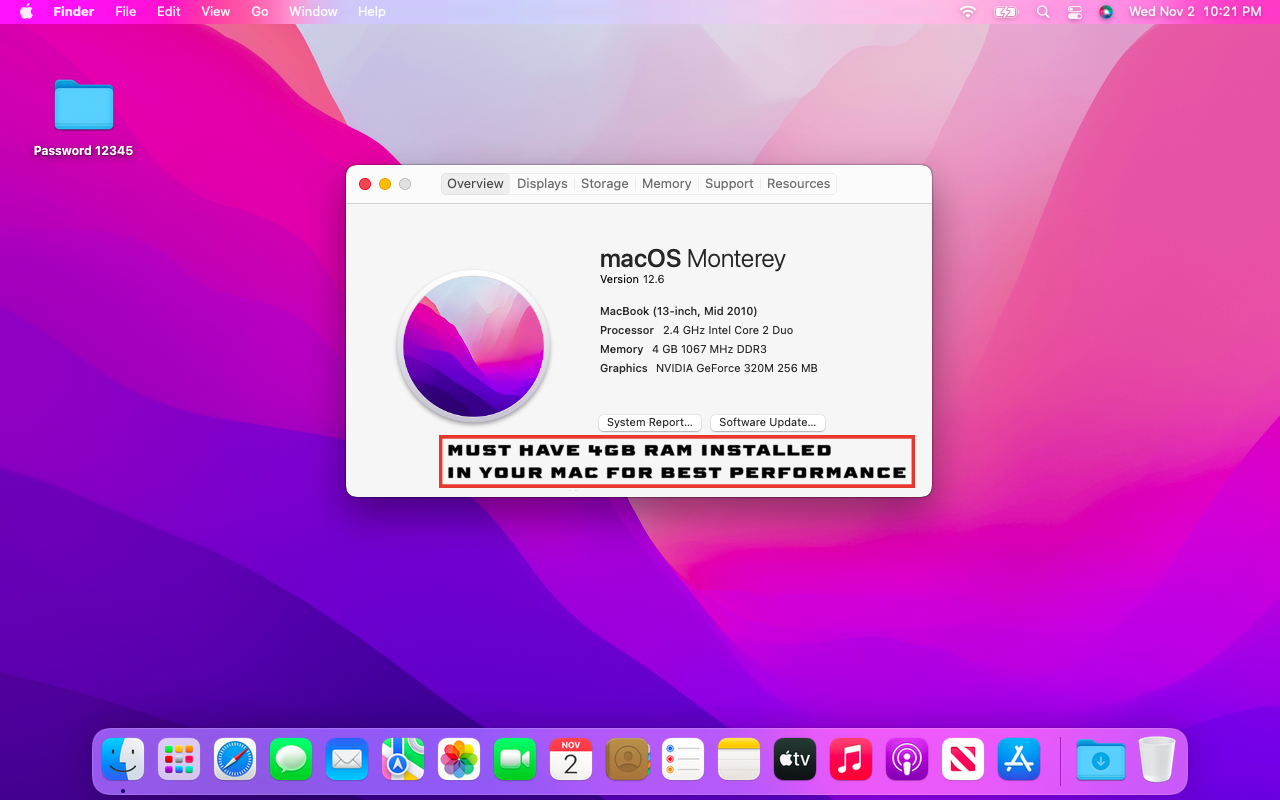
Task: Close the About This Mac window
Action: pos(365,184)
